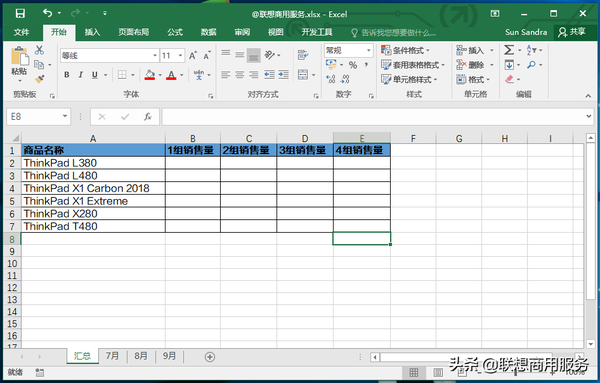Apply percent style
The image size is (600, 383).
pyautogui.click(x=353, y=65)
